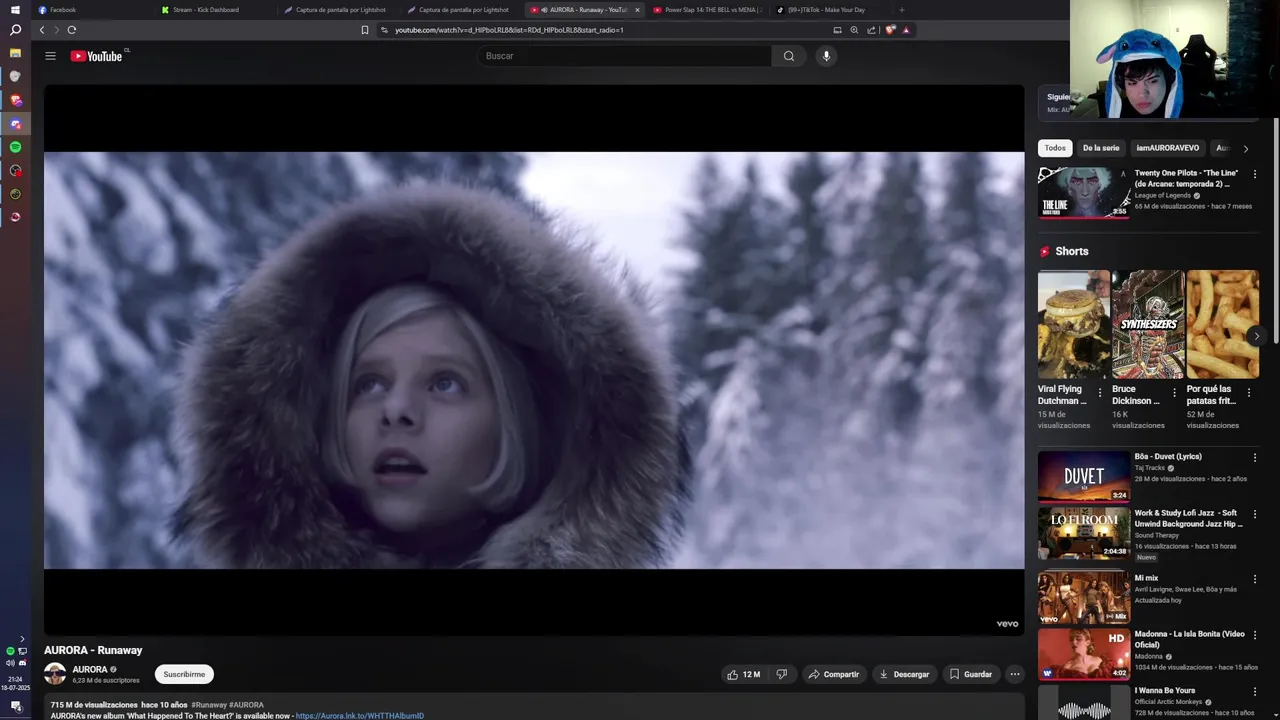
Task: Open the site settings icon before the URL
Action: click(x=385, y=30)
